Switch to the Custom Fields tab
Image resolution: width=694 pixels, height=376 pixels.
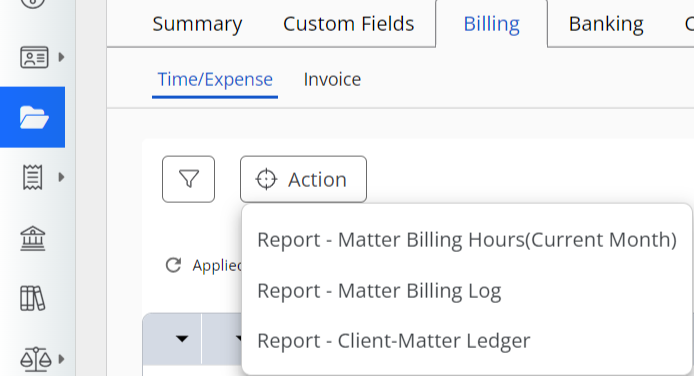[x=348, y=24]
